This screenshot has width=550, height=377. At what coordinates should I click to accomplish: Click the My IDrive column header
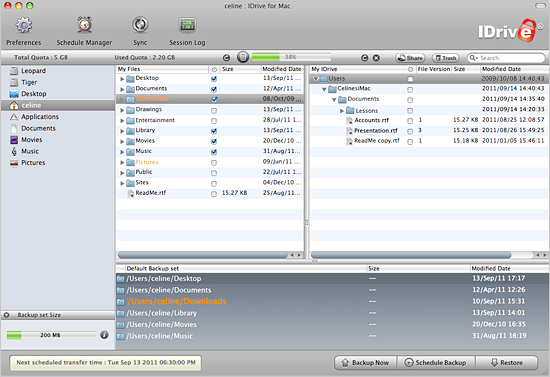pyautogui.click(x=358, y=69)
